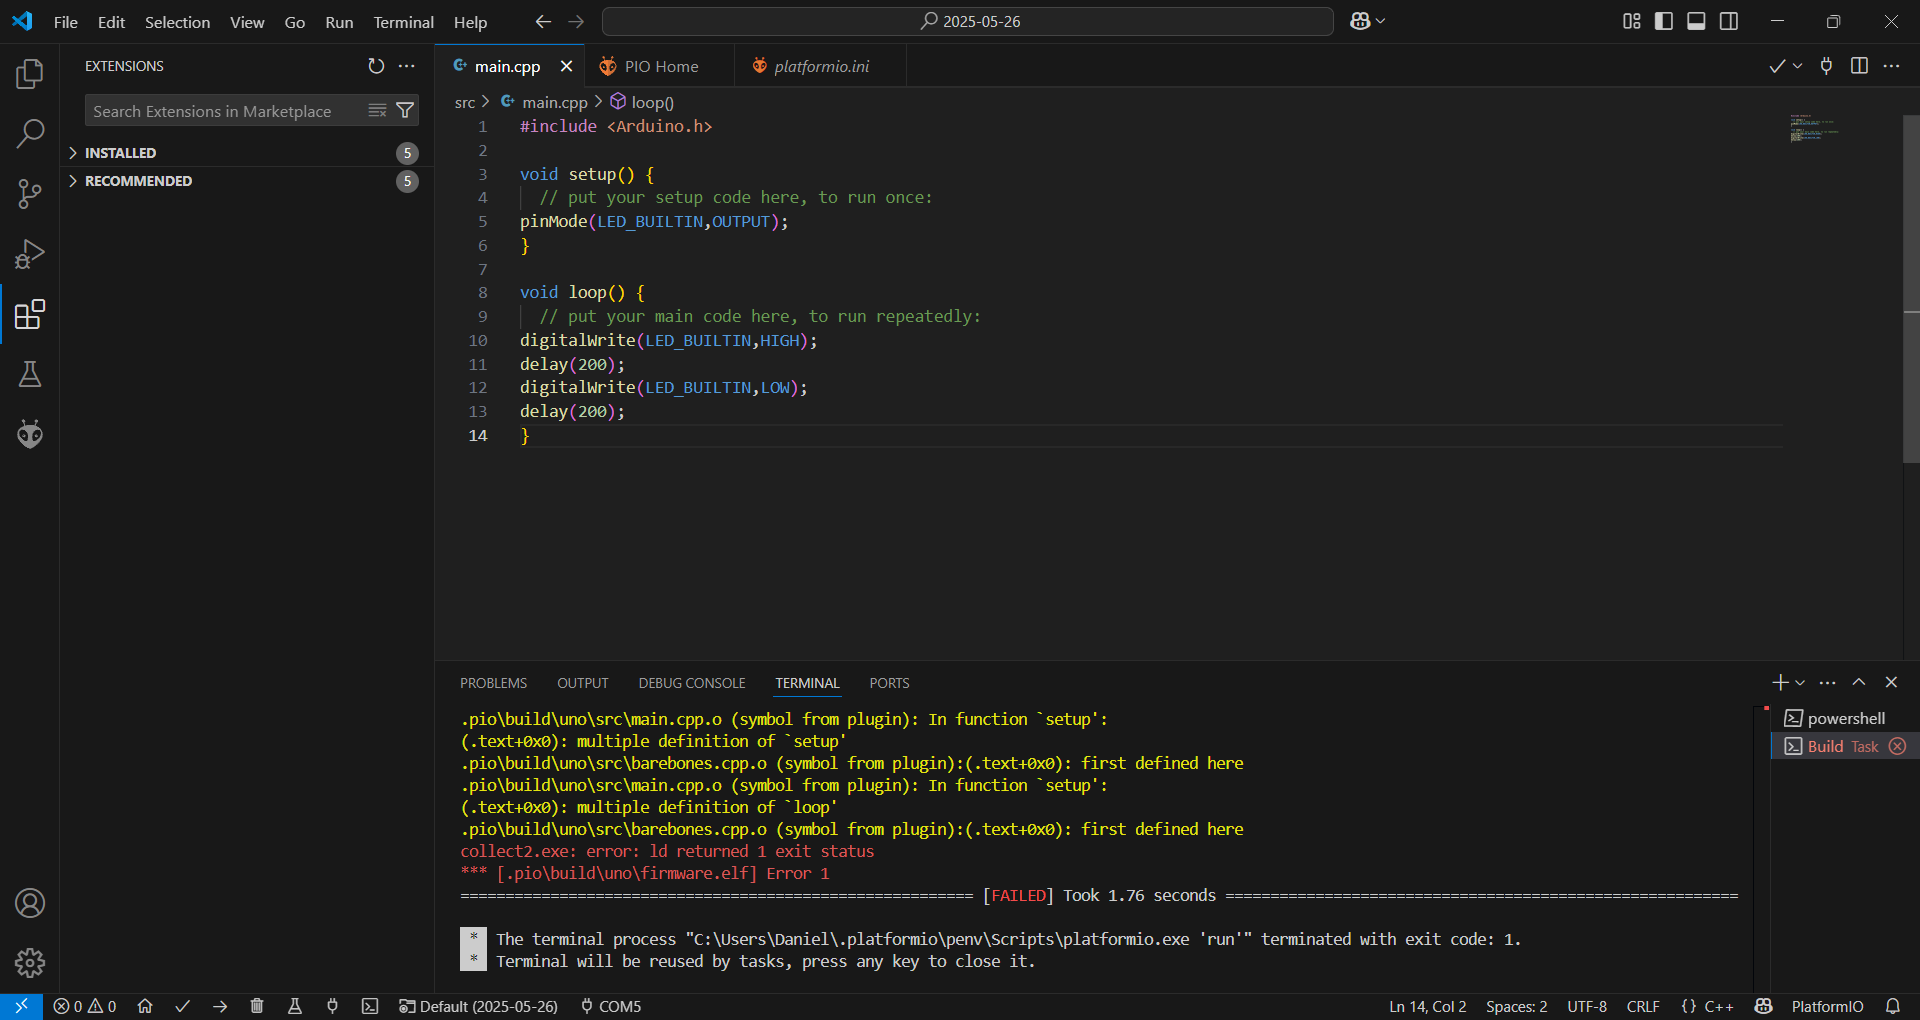Viewport: 1920px width, 1020px height.
Task: Select powershell terminal in list
Action: (x=1845, y=718)
